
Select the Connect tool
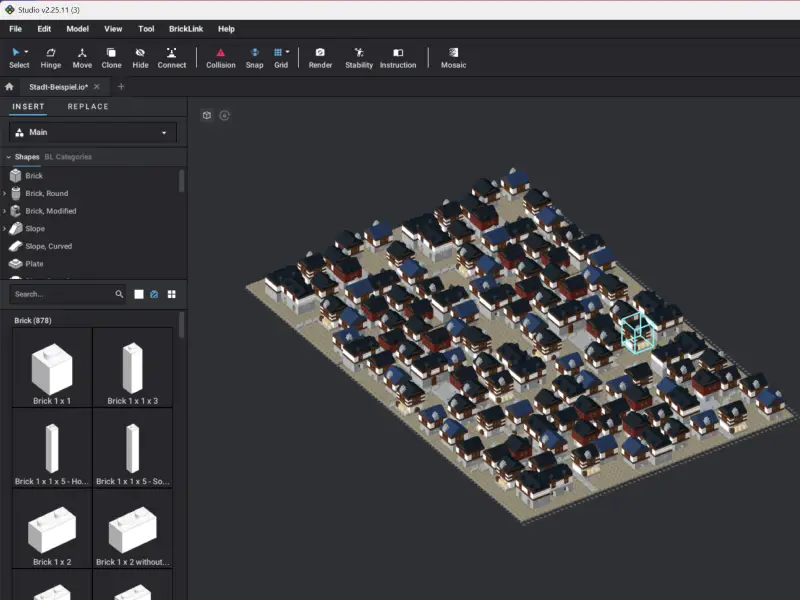(171, 57)
